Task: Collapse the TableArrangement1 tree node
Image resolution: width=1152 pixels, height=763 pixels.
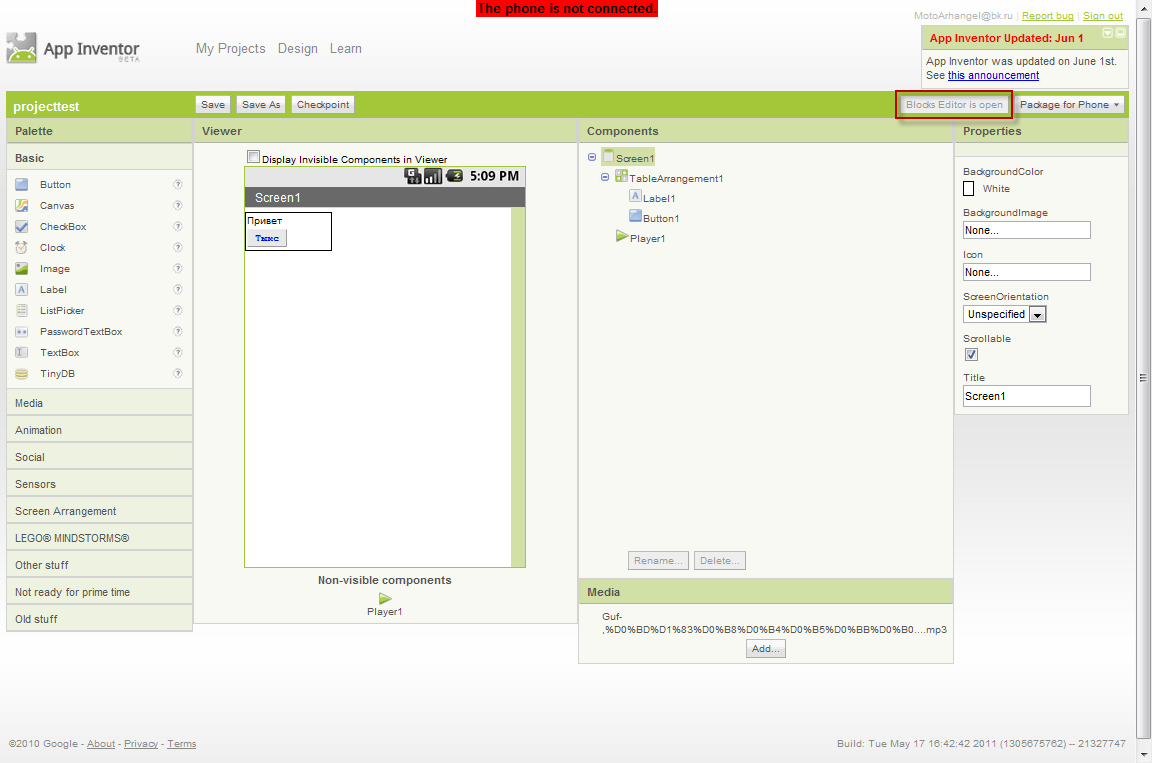Action: pyautogui.click(x=605, y=177)
